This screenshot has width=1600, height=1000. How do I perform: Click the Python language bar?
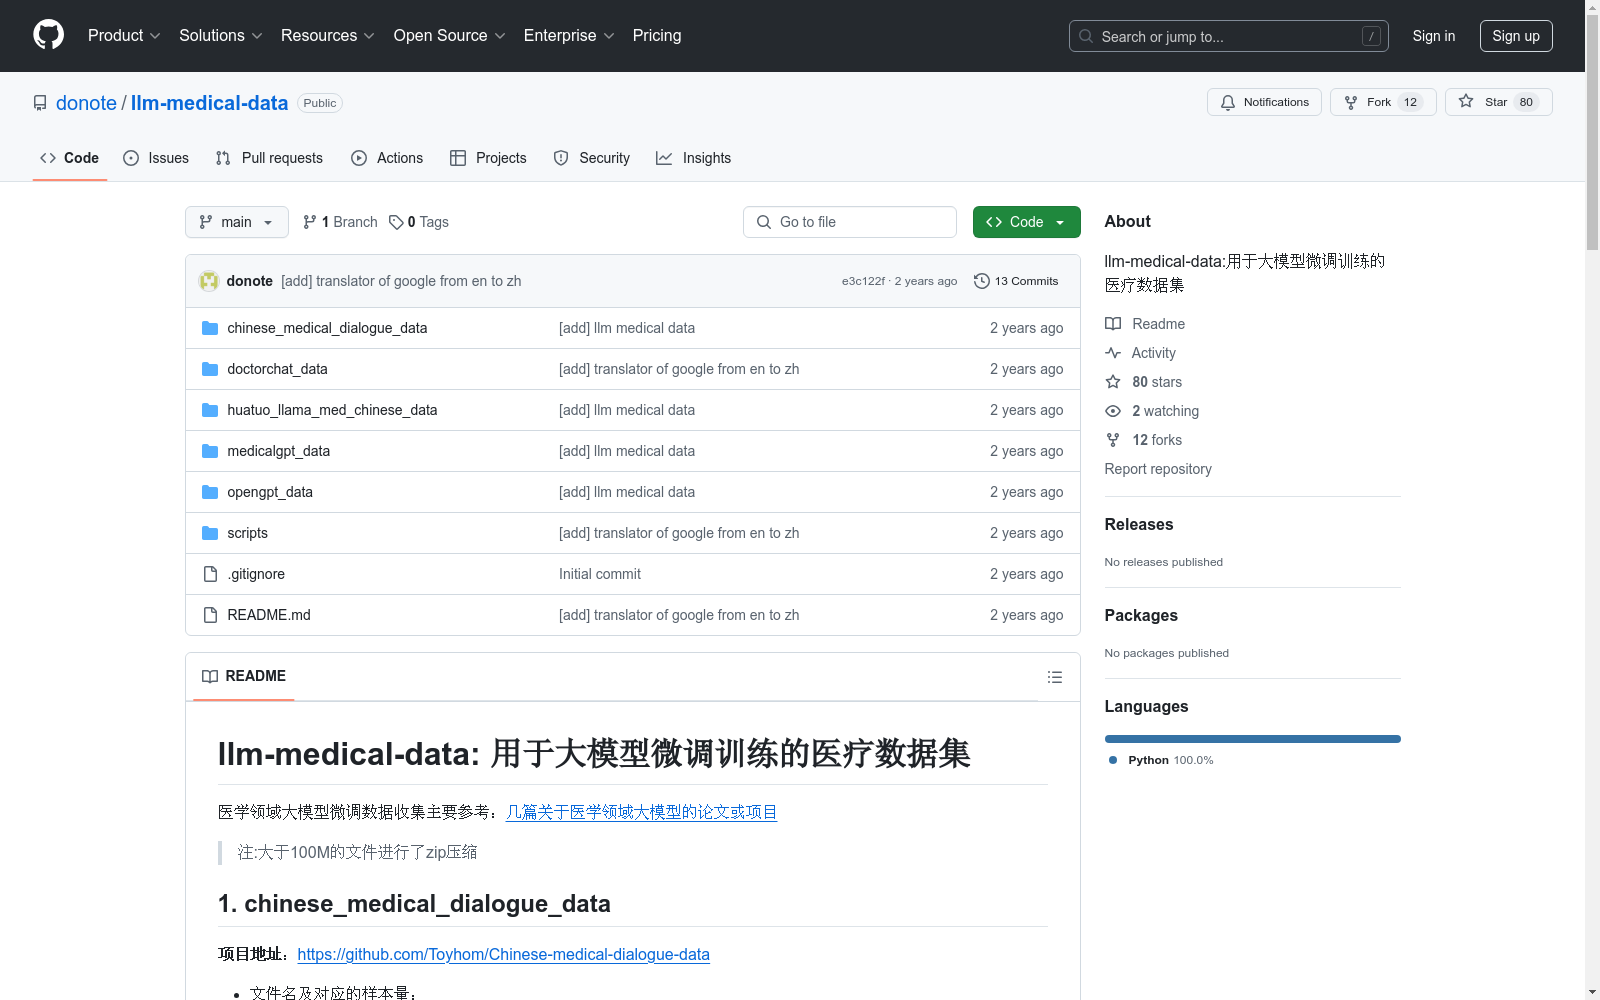pyautogui.click(x=1253, y=739)
